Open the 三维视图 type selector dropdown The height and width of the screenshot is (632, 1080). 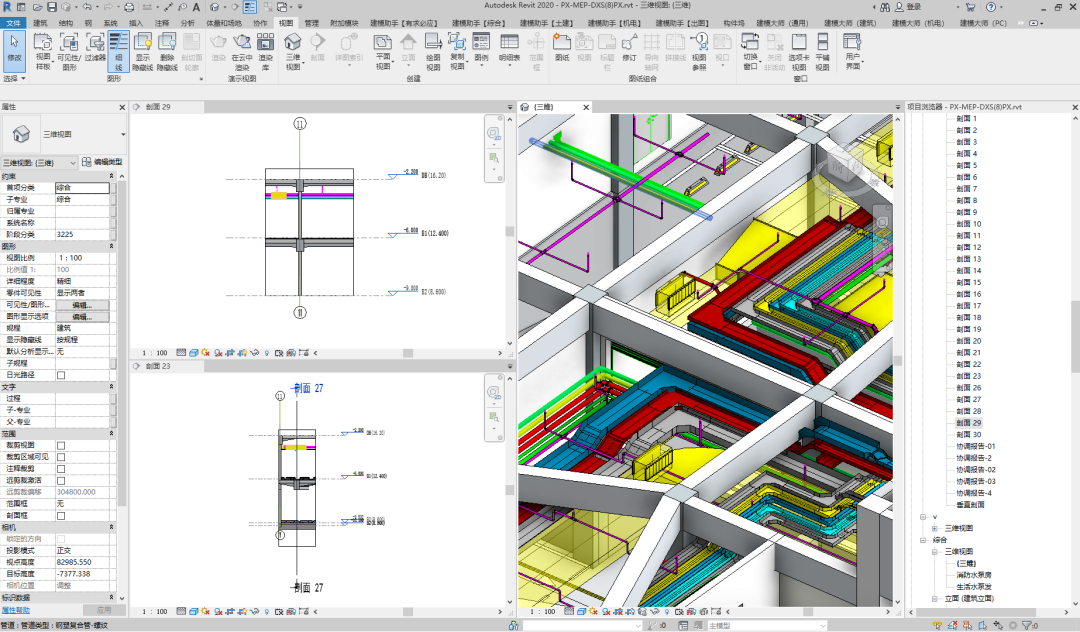[64, 134]
